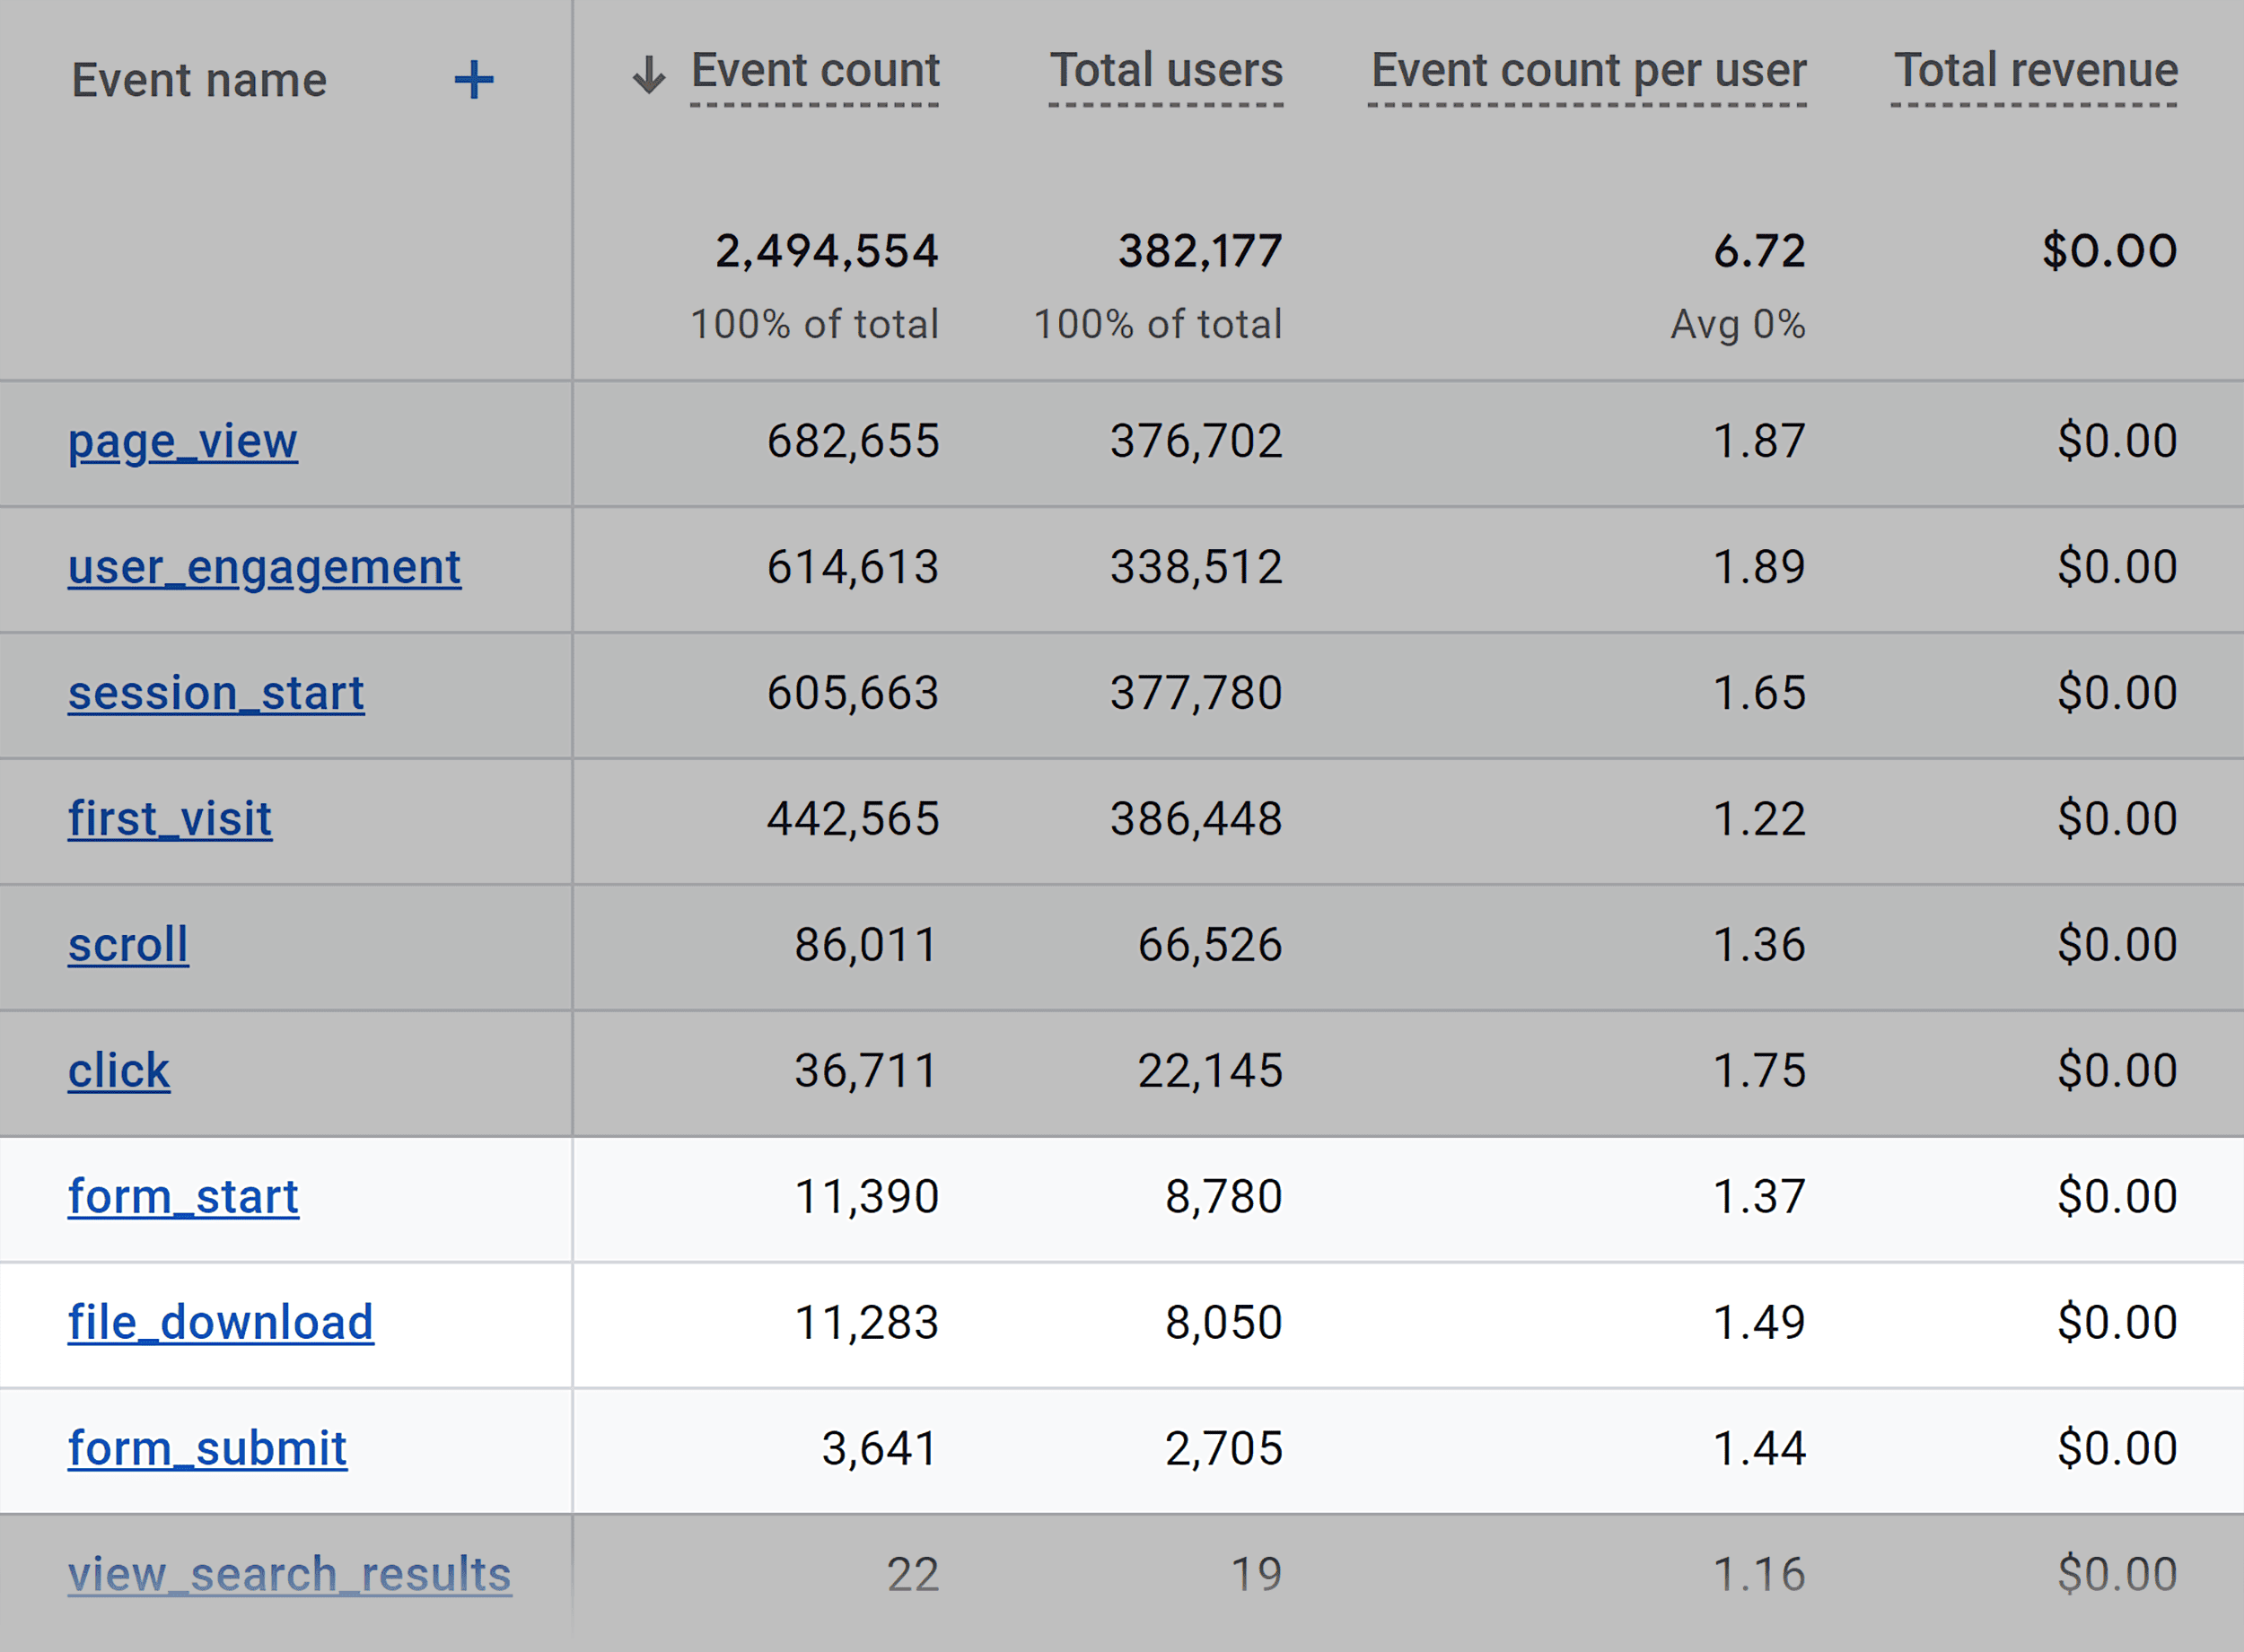Select page_view per-user value 1.87

coord(1760,442)
